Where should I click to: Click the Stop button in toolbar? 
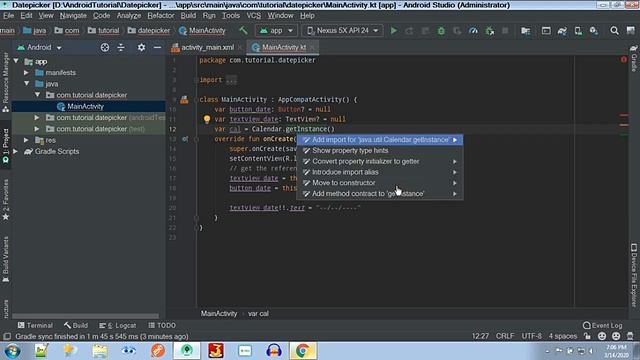click(x=505, y=31)
